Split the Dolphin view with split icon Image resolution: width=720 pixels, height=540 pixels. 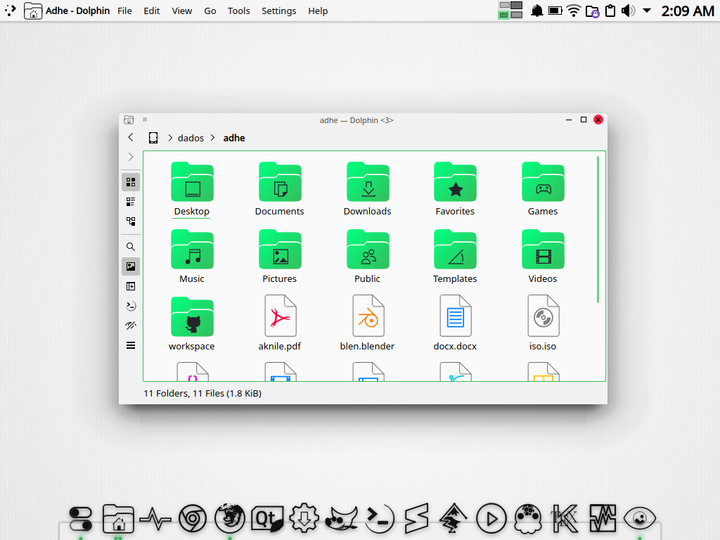pyautogui.click(x=131, y=287)
